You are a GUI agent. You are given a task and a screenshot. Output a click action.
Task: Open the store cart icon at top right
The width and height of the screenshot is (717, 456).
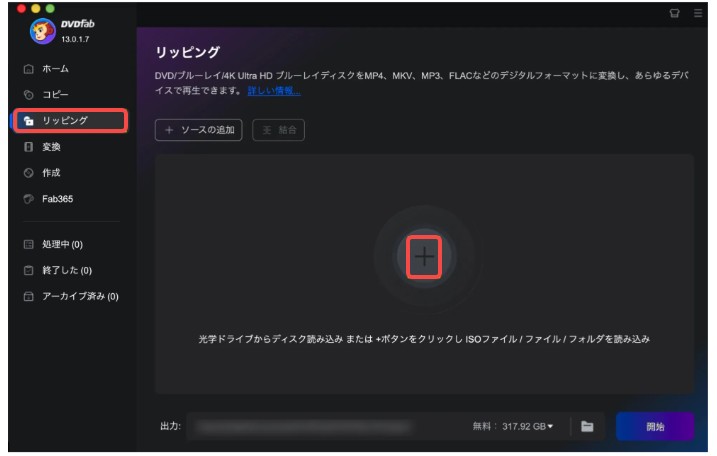pos(674,13)
